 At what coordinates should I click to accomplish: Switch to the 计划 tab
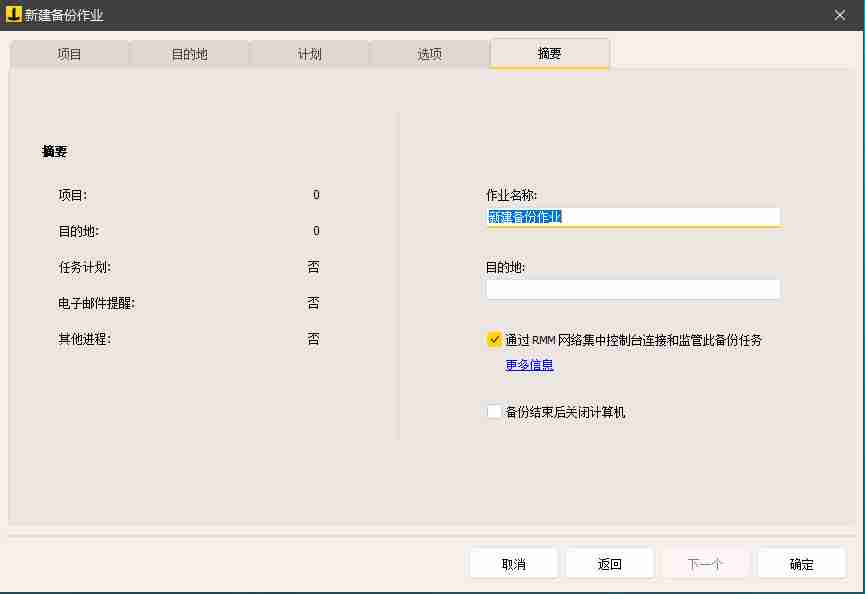point(309,54)
